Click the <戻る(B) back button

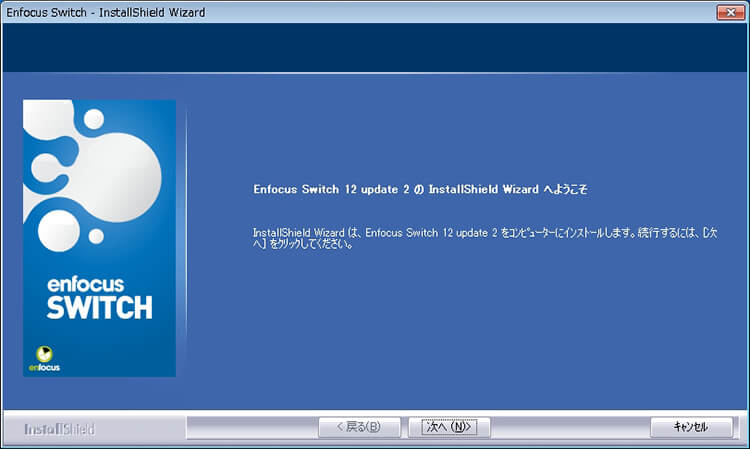pos(359,427)
